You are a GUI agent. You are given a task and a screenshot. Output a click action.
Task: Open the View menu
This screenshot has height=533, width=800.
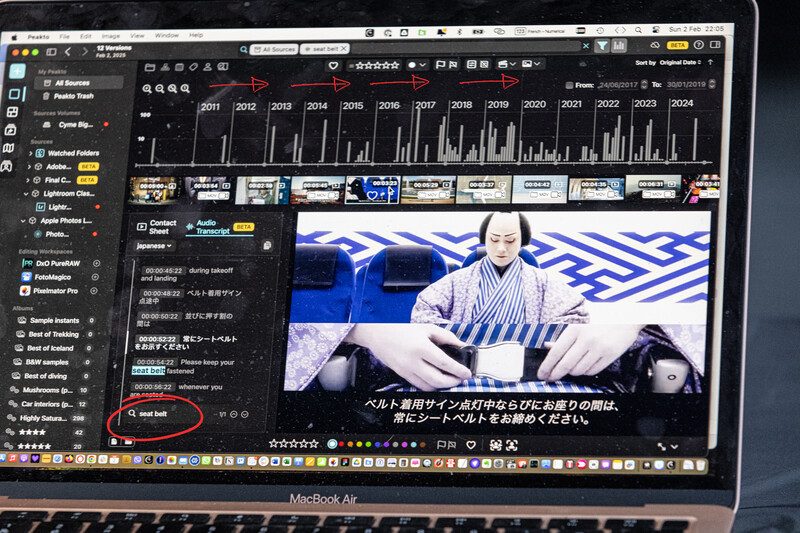click(x=137, y=36)
